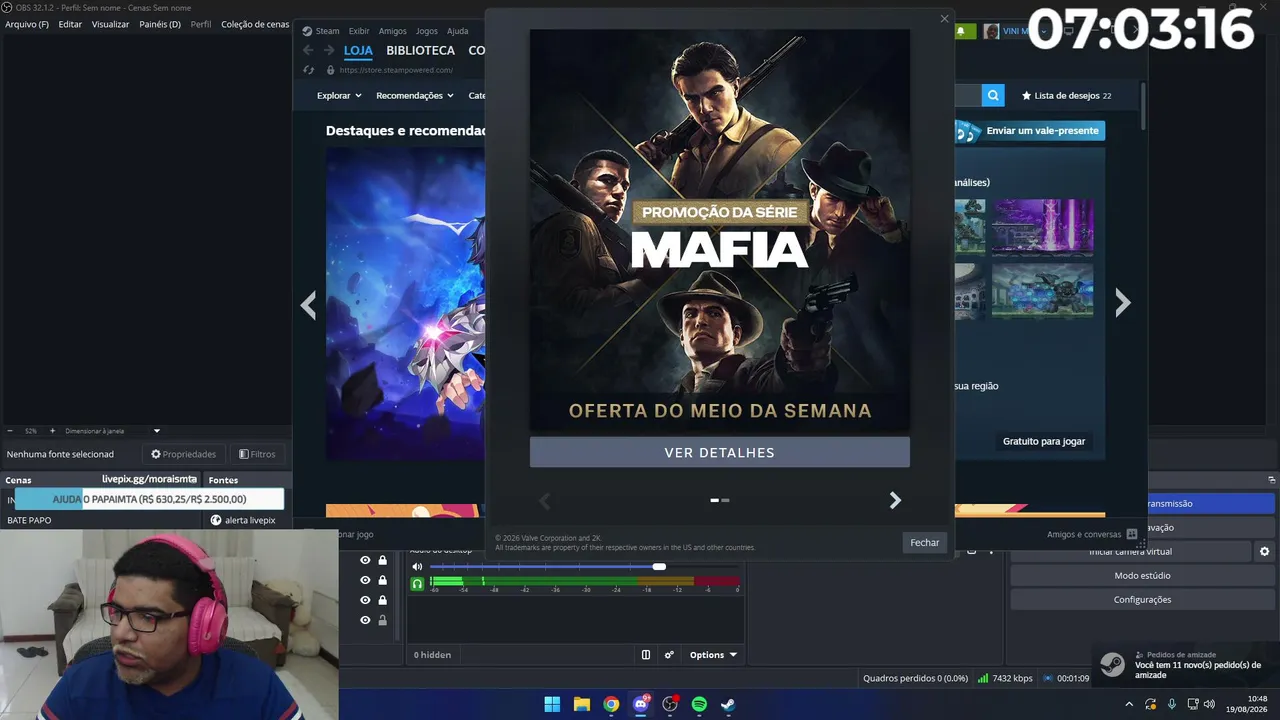Viewport: 1280px width, 720px height.
Task: Open Visualizar menu in OBS
Action: pos(110,24)
